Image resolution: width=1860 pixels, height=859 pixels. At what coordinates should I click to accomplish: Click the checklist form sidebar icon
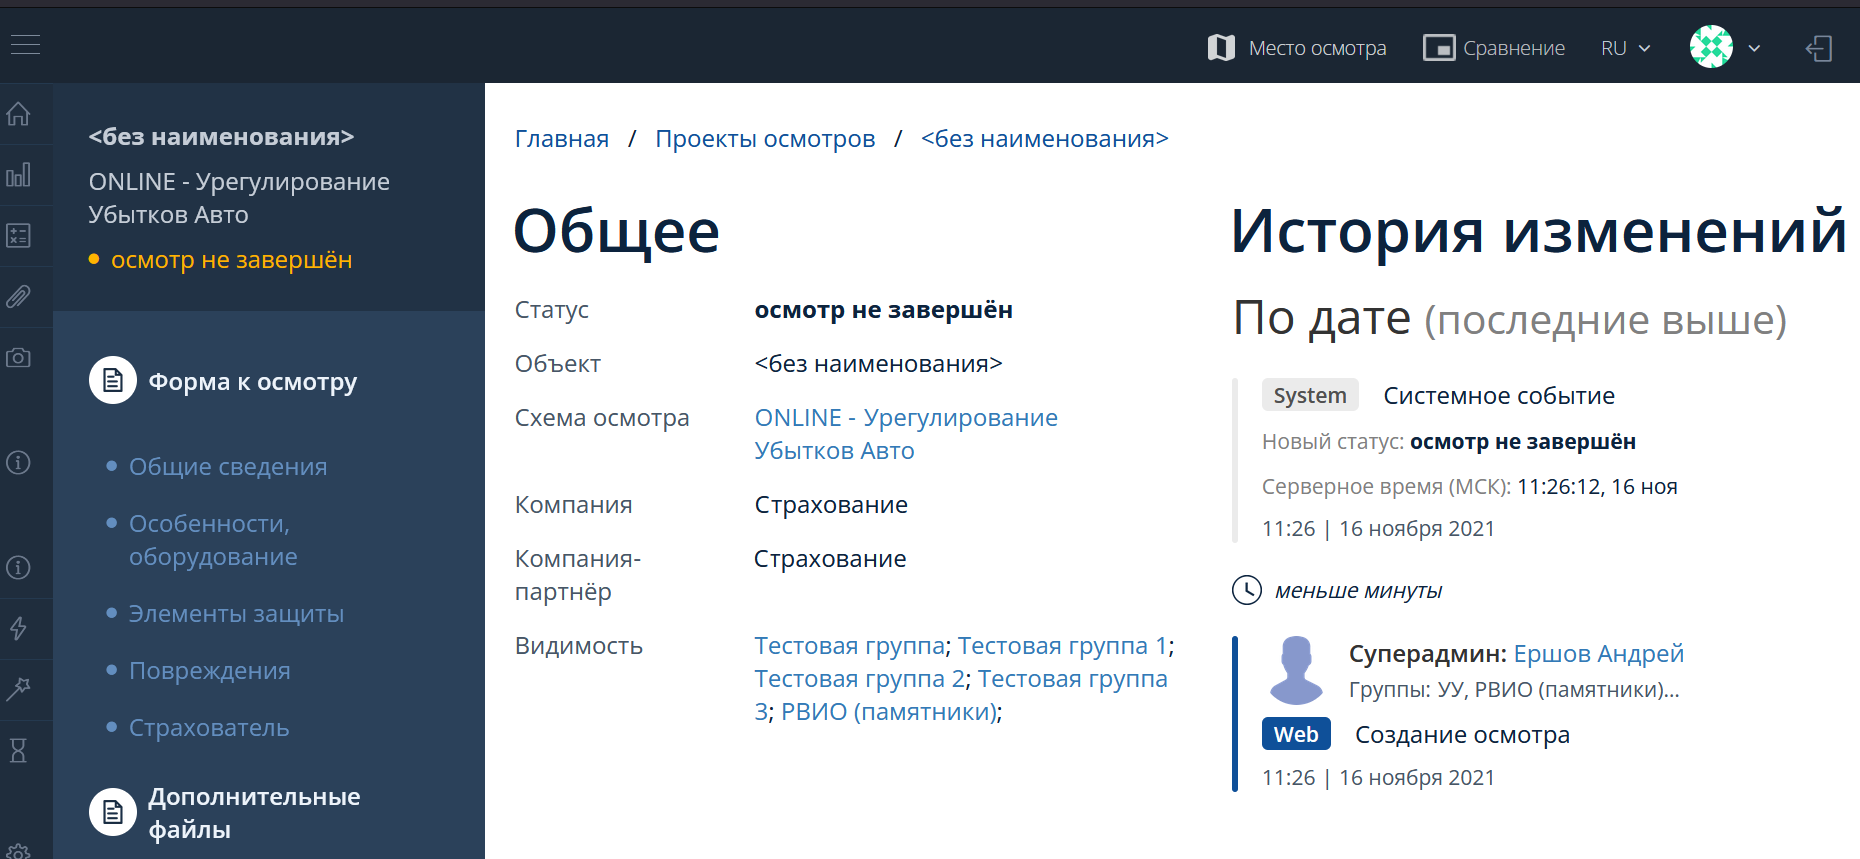[x=19, y=236]
